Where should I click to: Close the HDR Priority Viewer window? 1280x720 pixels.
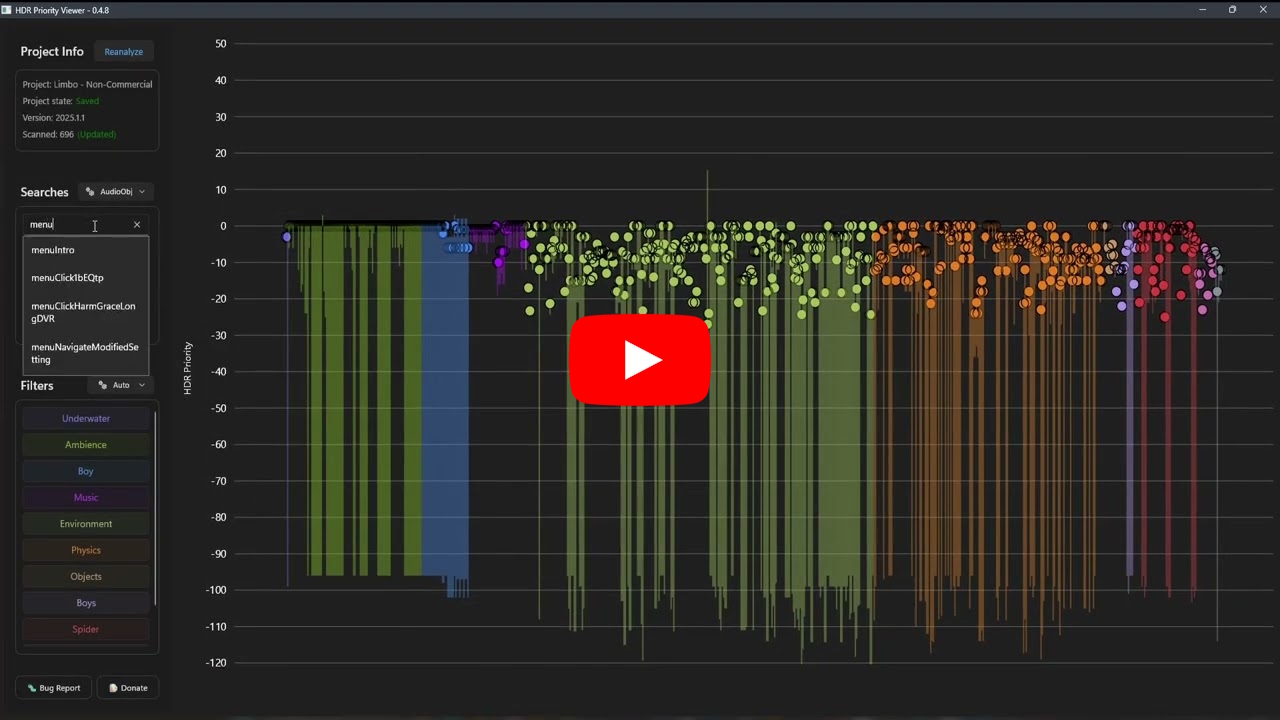(1263, 10)
